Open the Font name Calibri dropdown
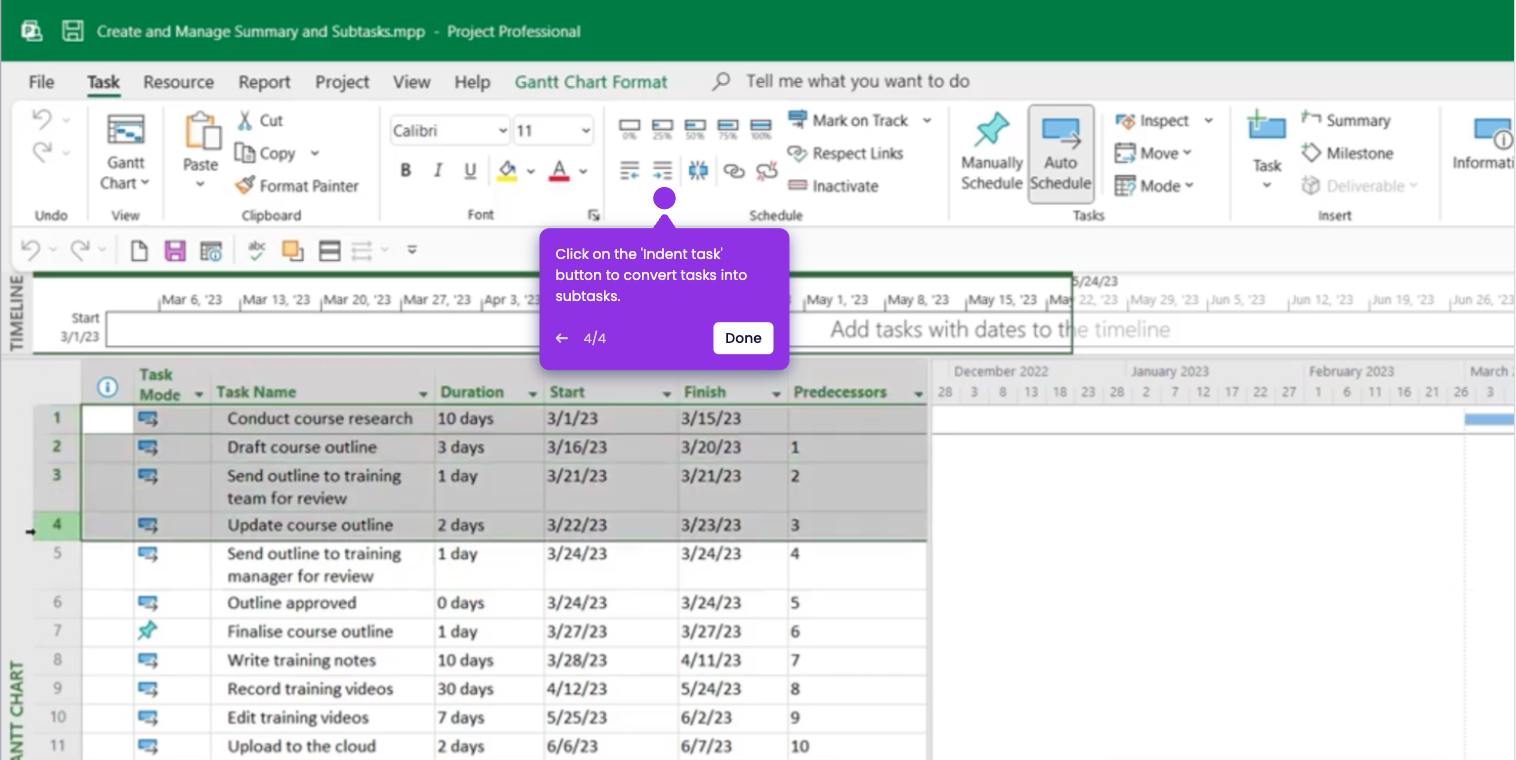 [502, 131]
